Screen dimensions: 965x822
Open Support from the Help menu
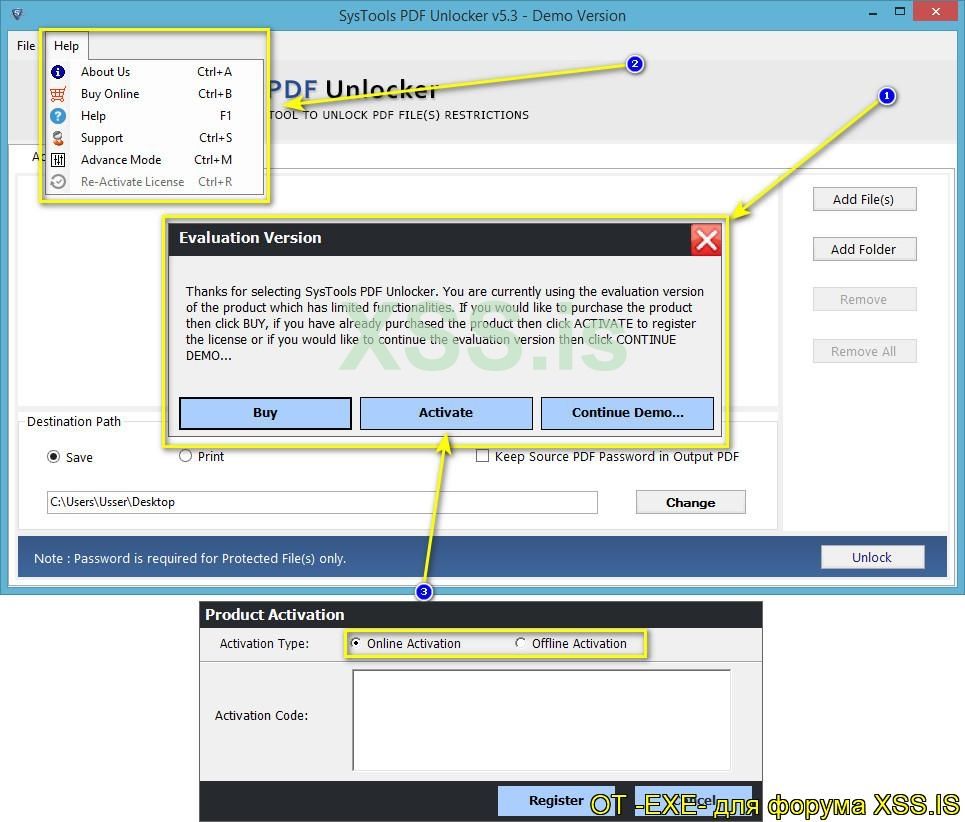pyautogui.click(x=156, y=138)
